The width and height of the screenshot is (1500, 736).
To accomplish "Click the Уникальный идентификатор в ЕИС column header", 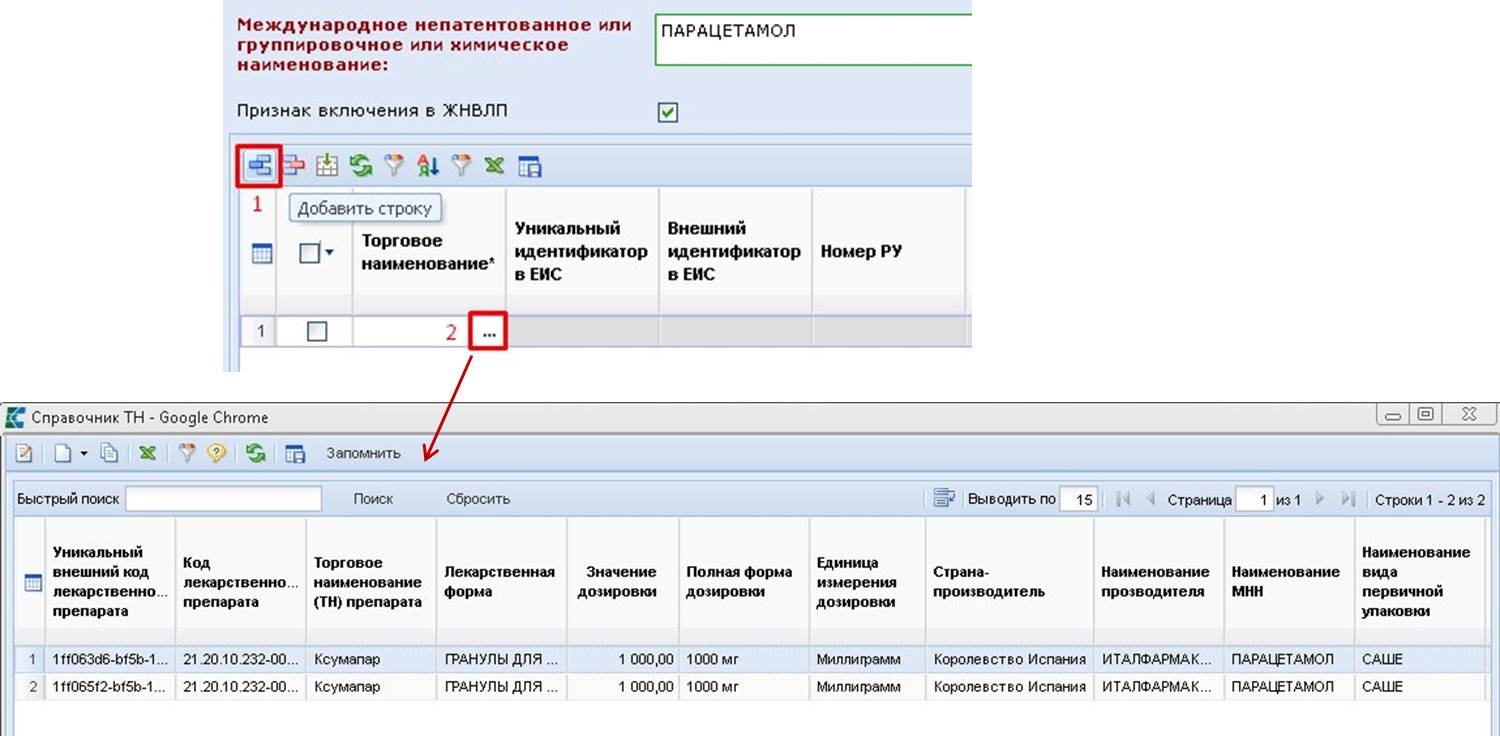I will (582, 252).
